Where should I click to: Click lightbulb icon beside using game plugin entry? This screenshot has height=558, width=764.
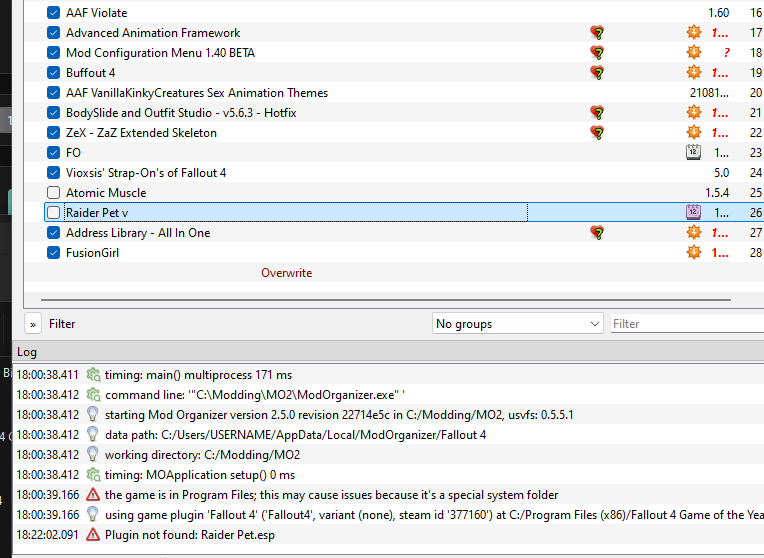pyautogui.click(x=93, y=514)
